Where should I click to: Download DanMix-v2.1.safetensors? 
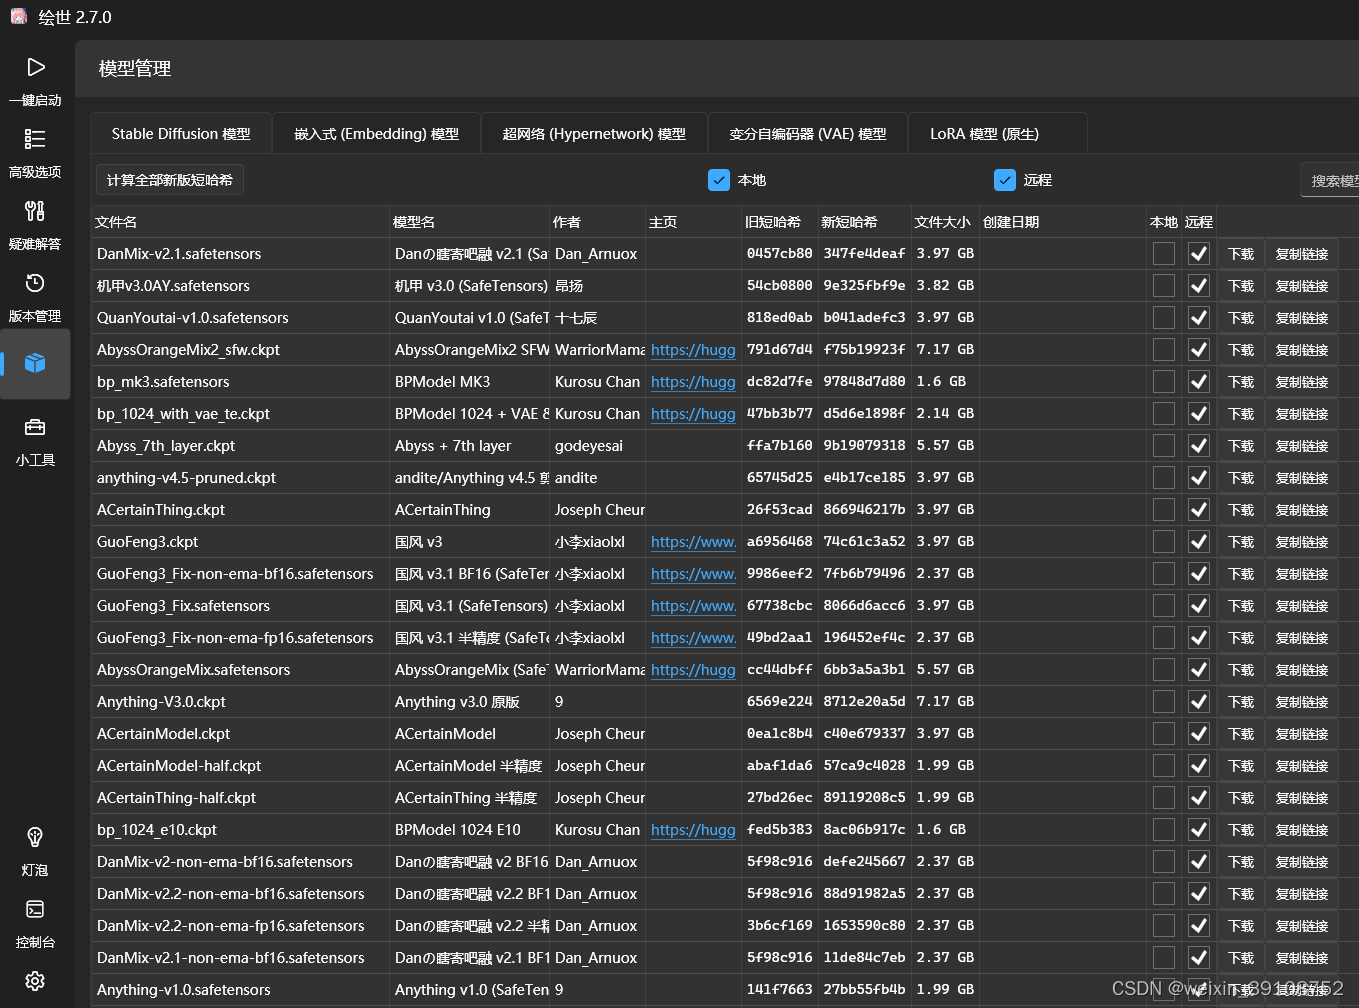(x=1241, y=254)
